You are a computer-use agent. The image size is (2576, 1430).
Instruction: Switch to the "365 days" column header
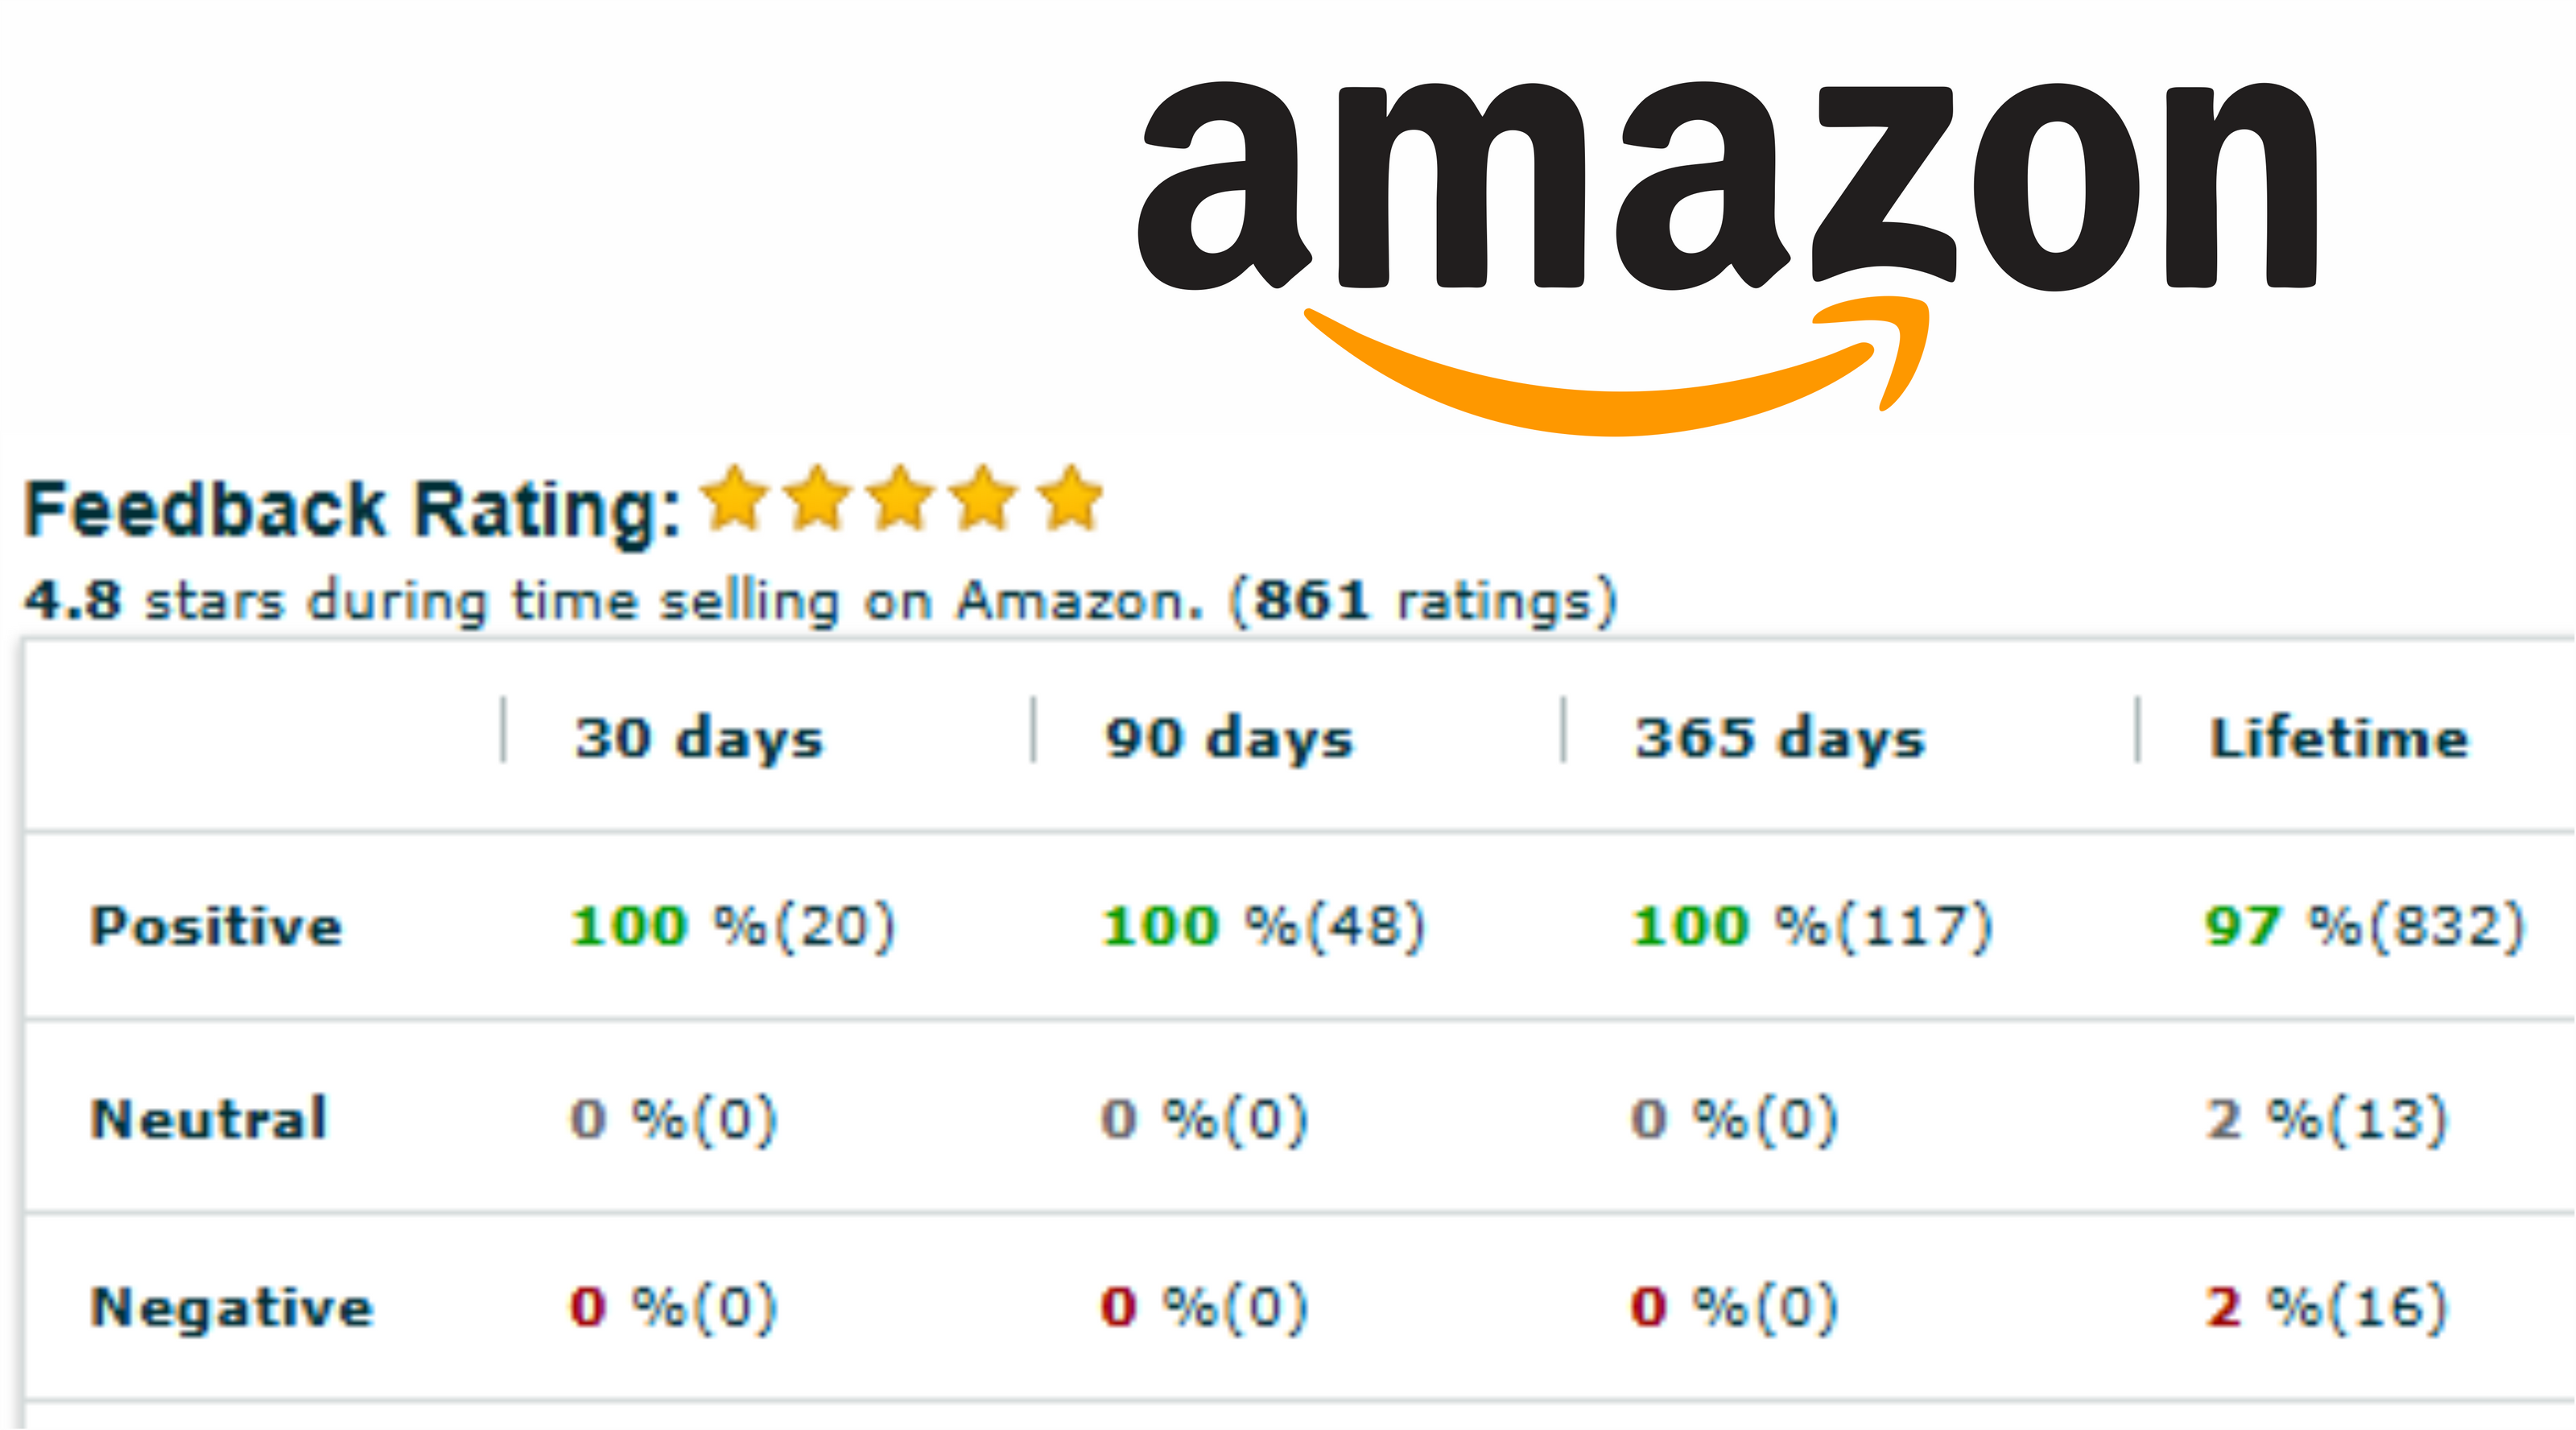click(x=1780, y=739)
